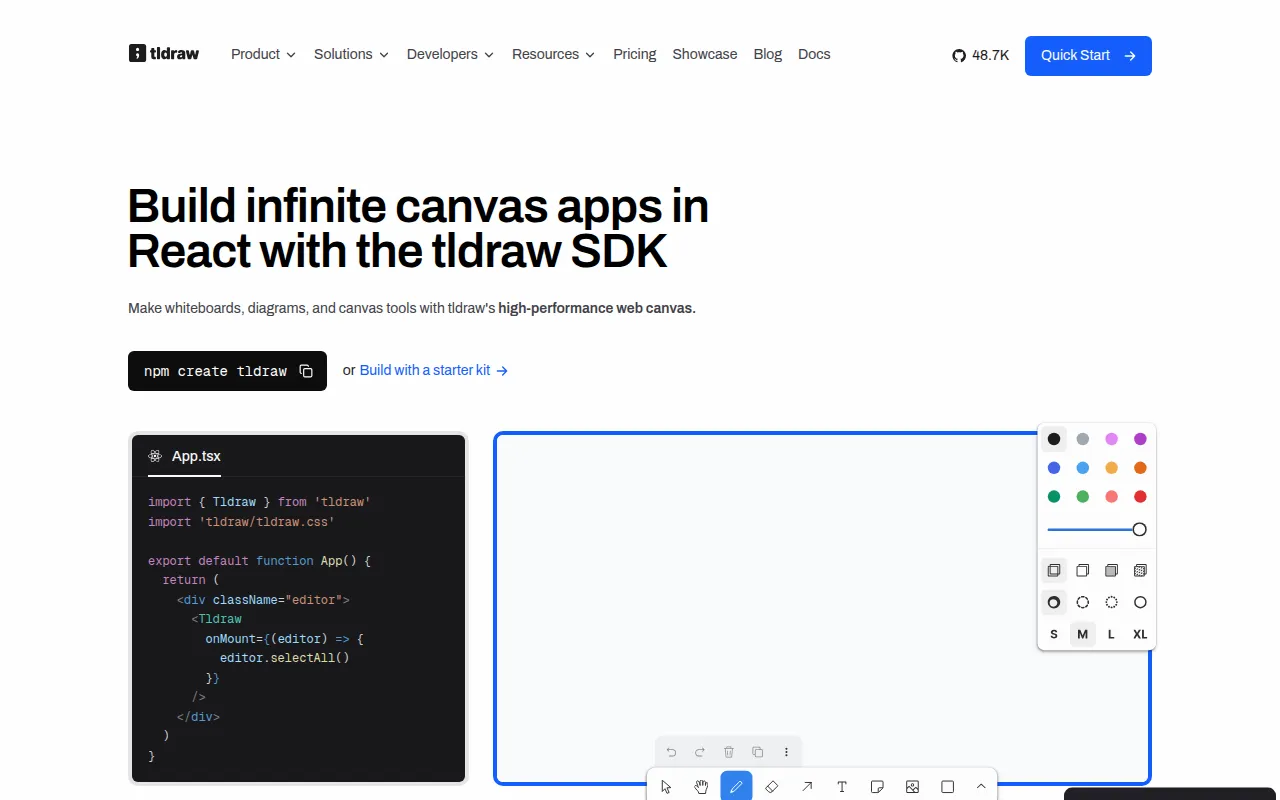Select the Rectangle shape tool

pos(947,787)
